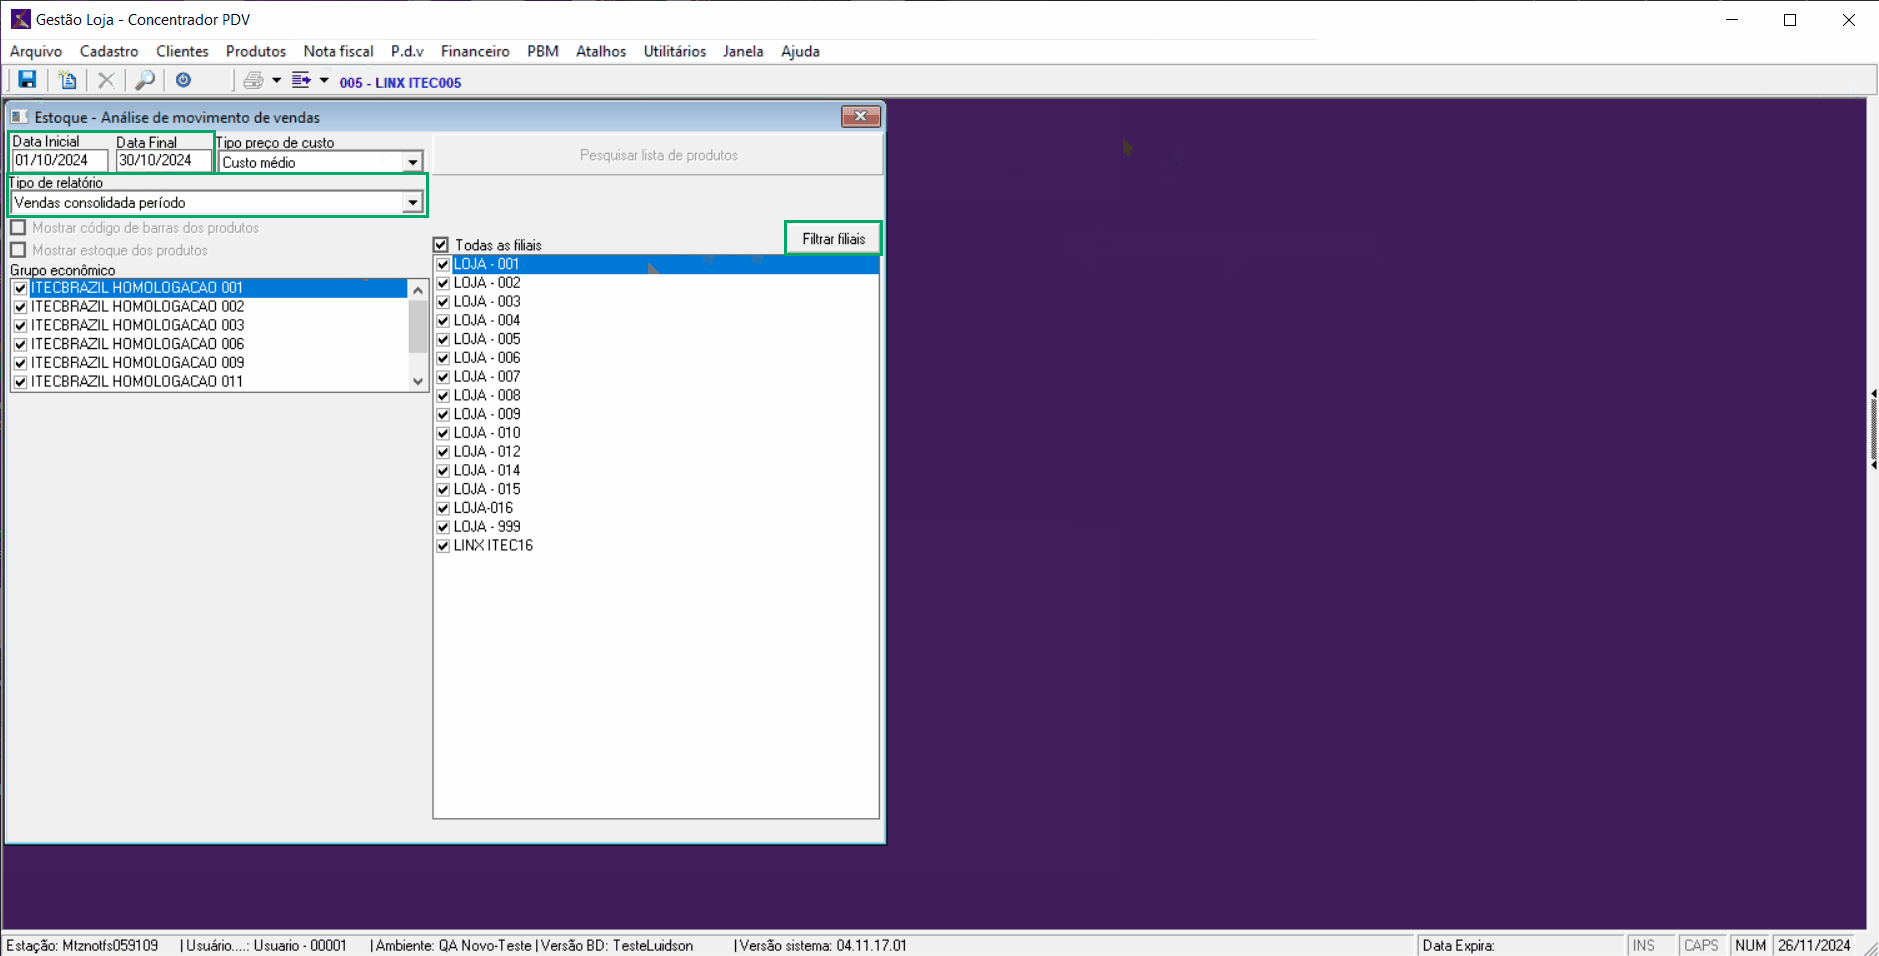
Task: Uncheck the LINX ITEC16 checkbox
Action: click(443, 546)
